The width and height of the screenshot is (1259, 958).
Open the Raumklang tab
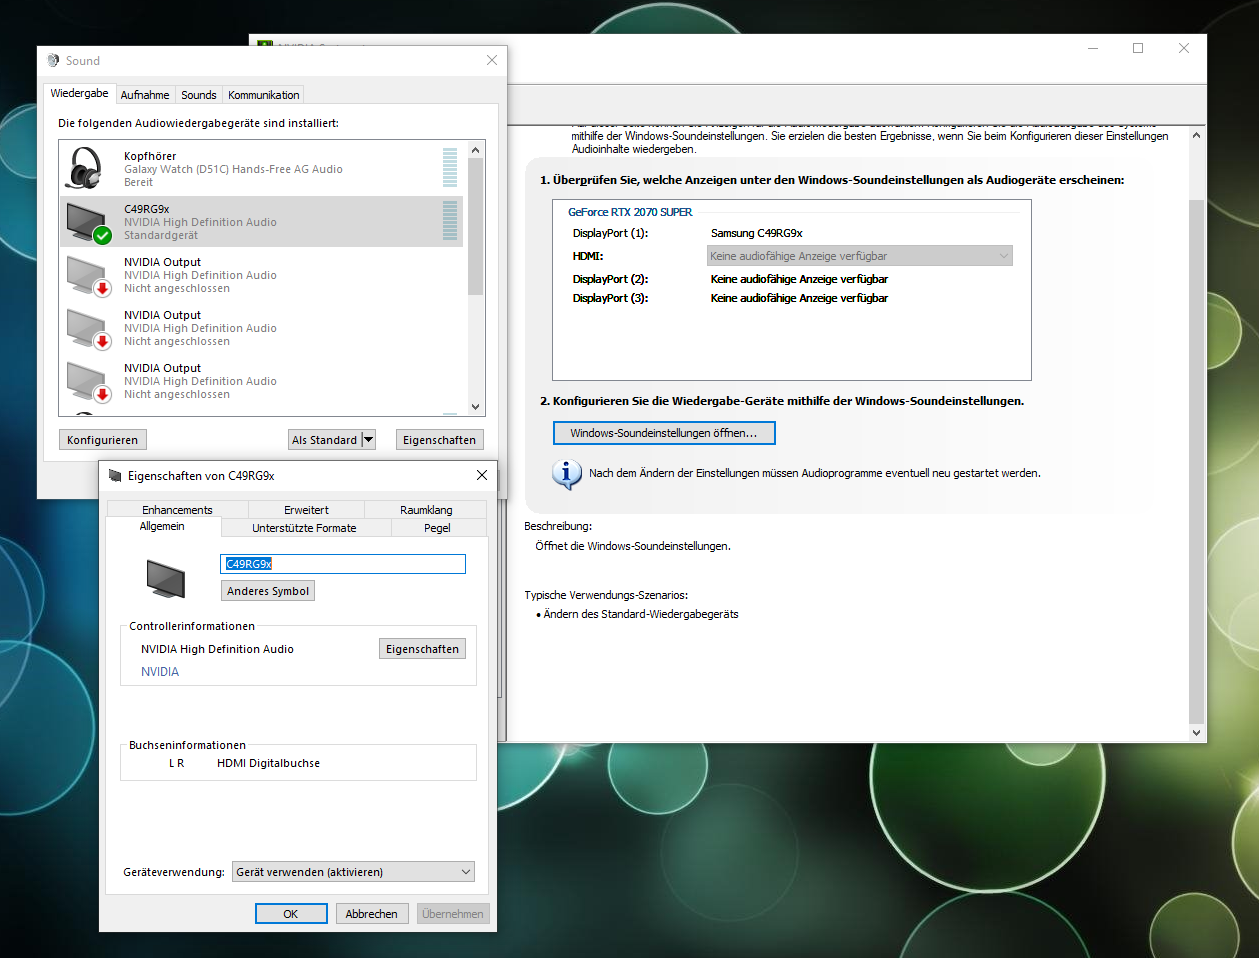(426, 510)
